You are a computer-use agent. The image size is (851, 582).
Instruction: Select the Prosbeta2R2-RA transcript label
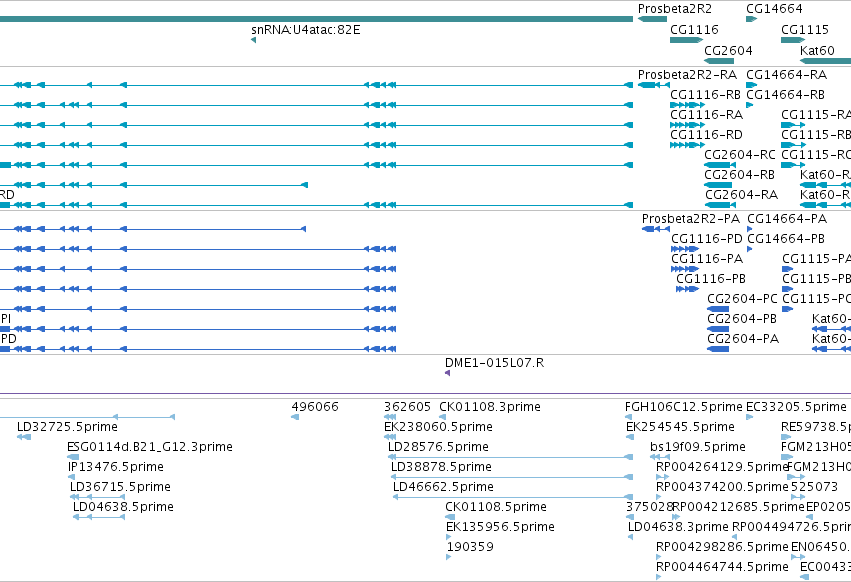coord(687,75)
